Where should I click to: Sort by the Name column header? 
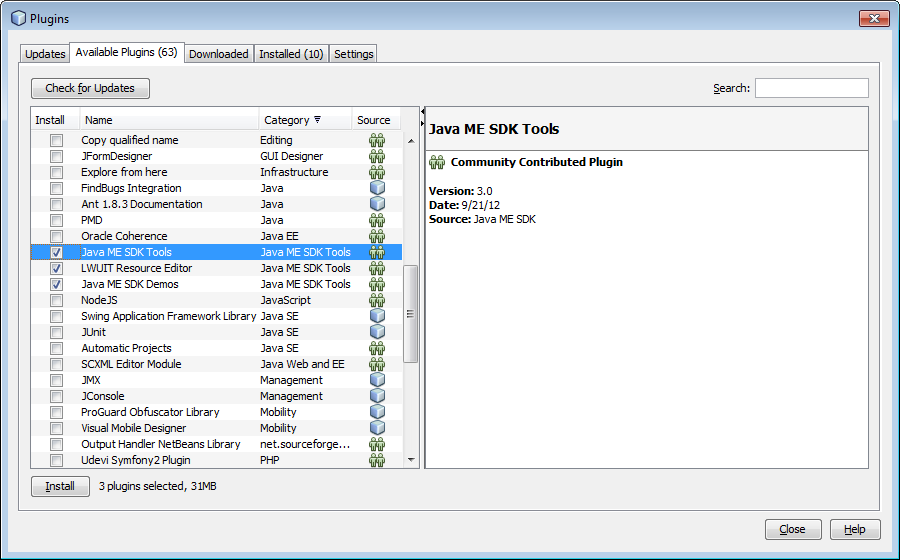coord(169,120)
